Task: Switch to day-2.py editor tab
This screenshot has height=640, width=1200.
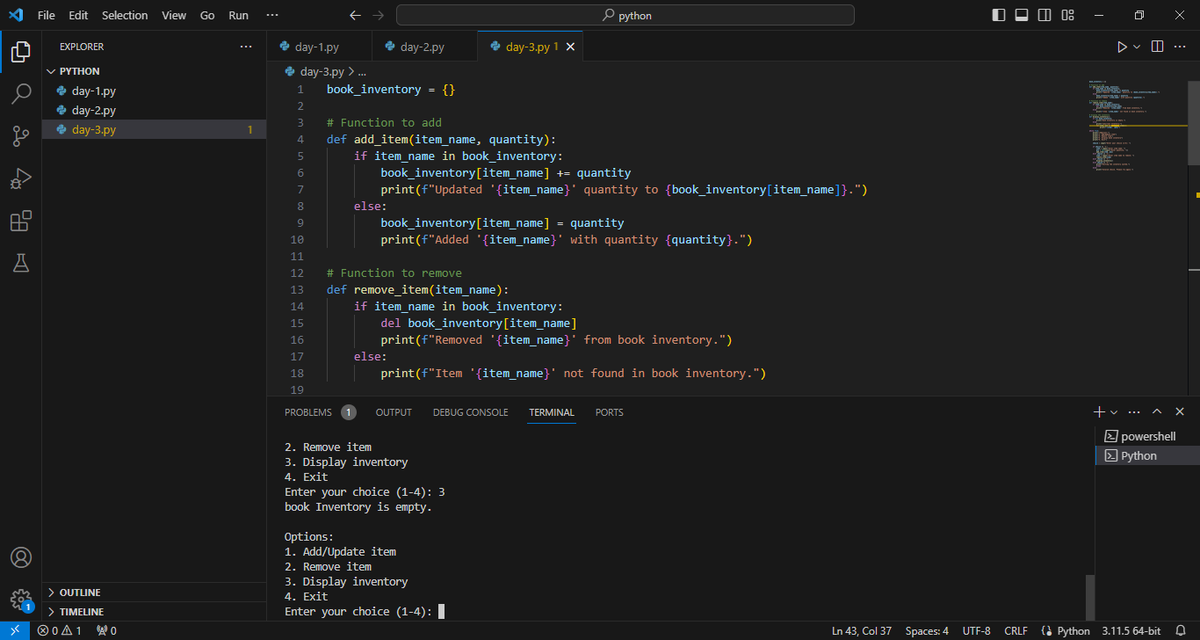Action: point(424,47)
